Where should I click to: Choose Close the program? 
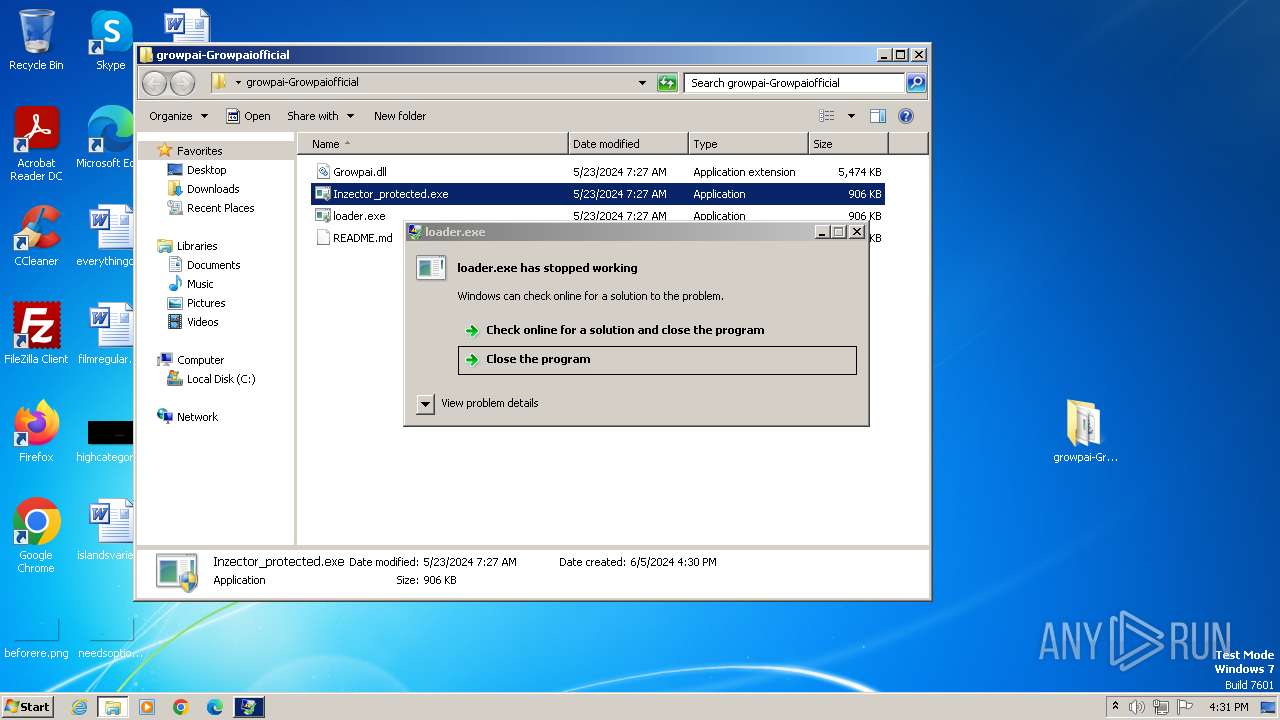[657, 360]
